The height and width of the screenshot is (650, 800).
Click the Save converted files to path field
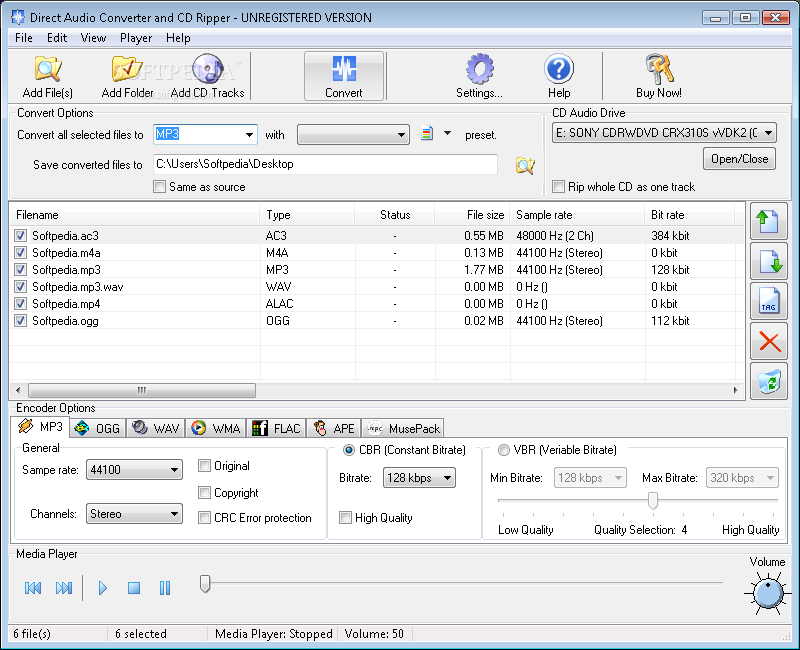(325, 164)
